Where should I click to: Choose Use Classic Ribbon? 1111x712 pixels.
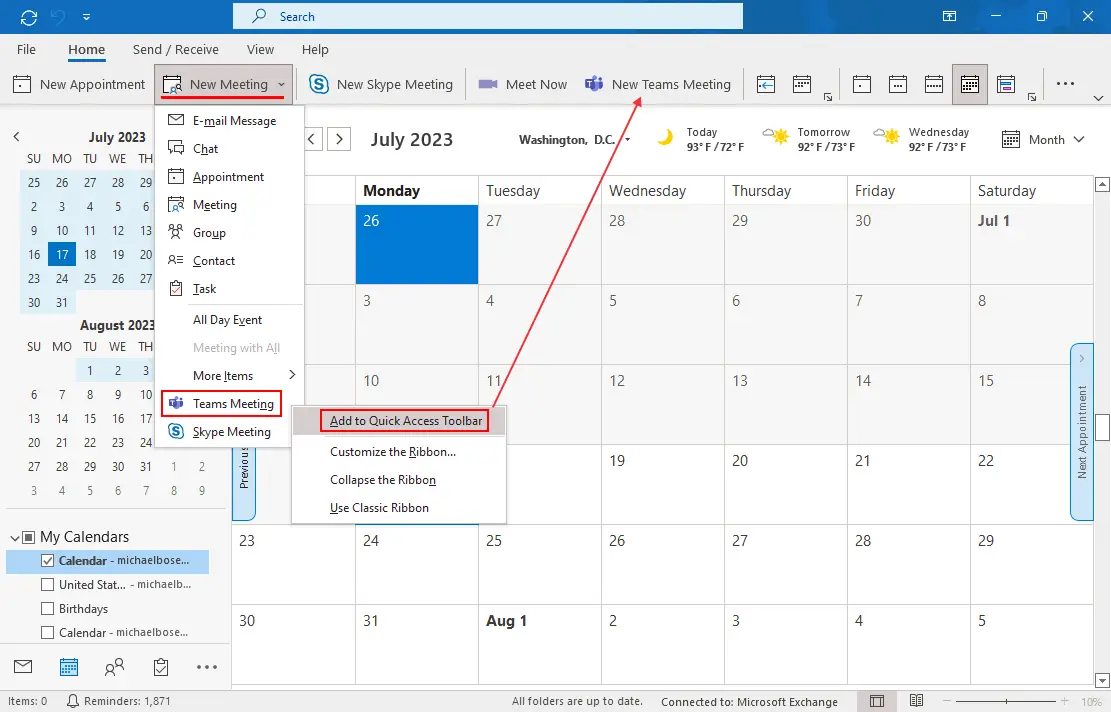(x=400, y=508)
